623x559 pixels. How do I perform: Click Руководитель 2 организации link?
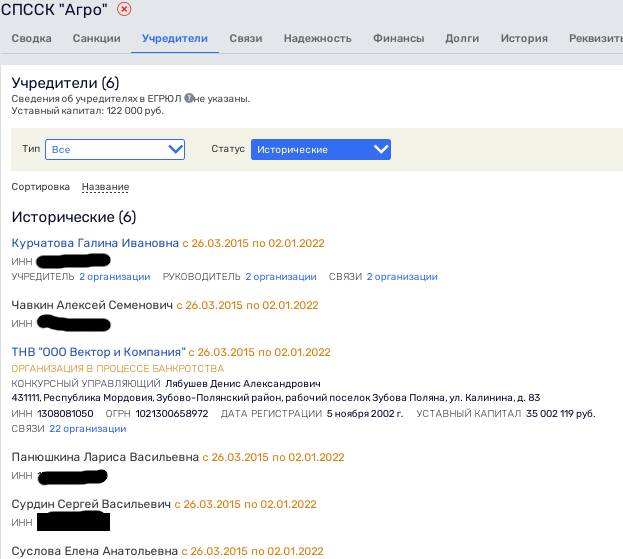(x=281, y=277)
